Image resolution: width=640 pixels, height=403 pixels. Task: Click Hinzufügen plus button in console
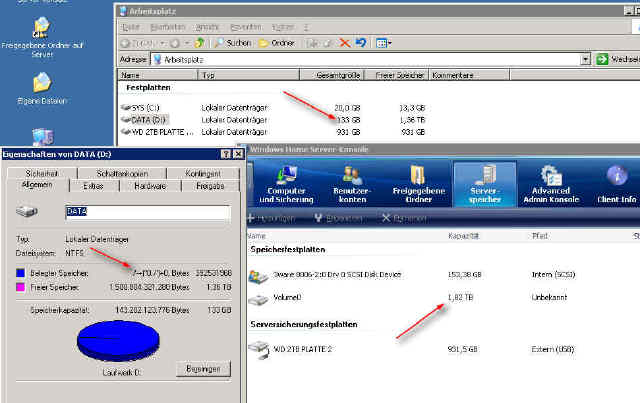point(271,218)
